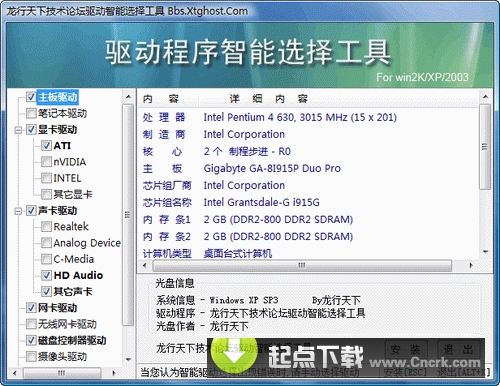Click the tree panel scroll-down arrow
Image resolution: width=500 pixels, height=386 pixels.
pos(128,359)
